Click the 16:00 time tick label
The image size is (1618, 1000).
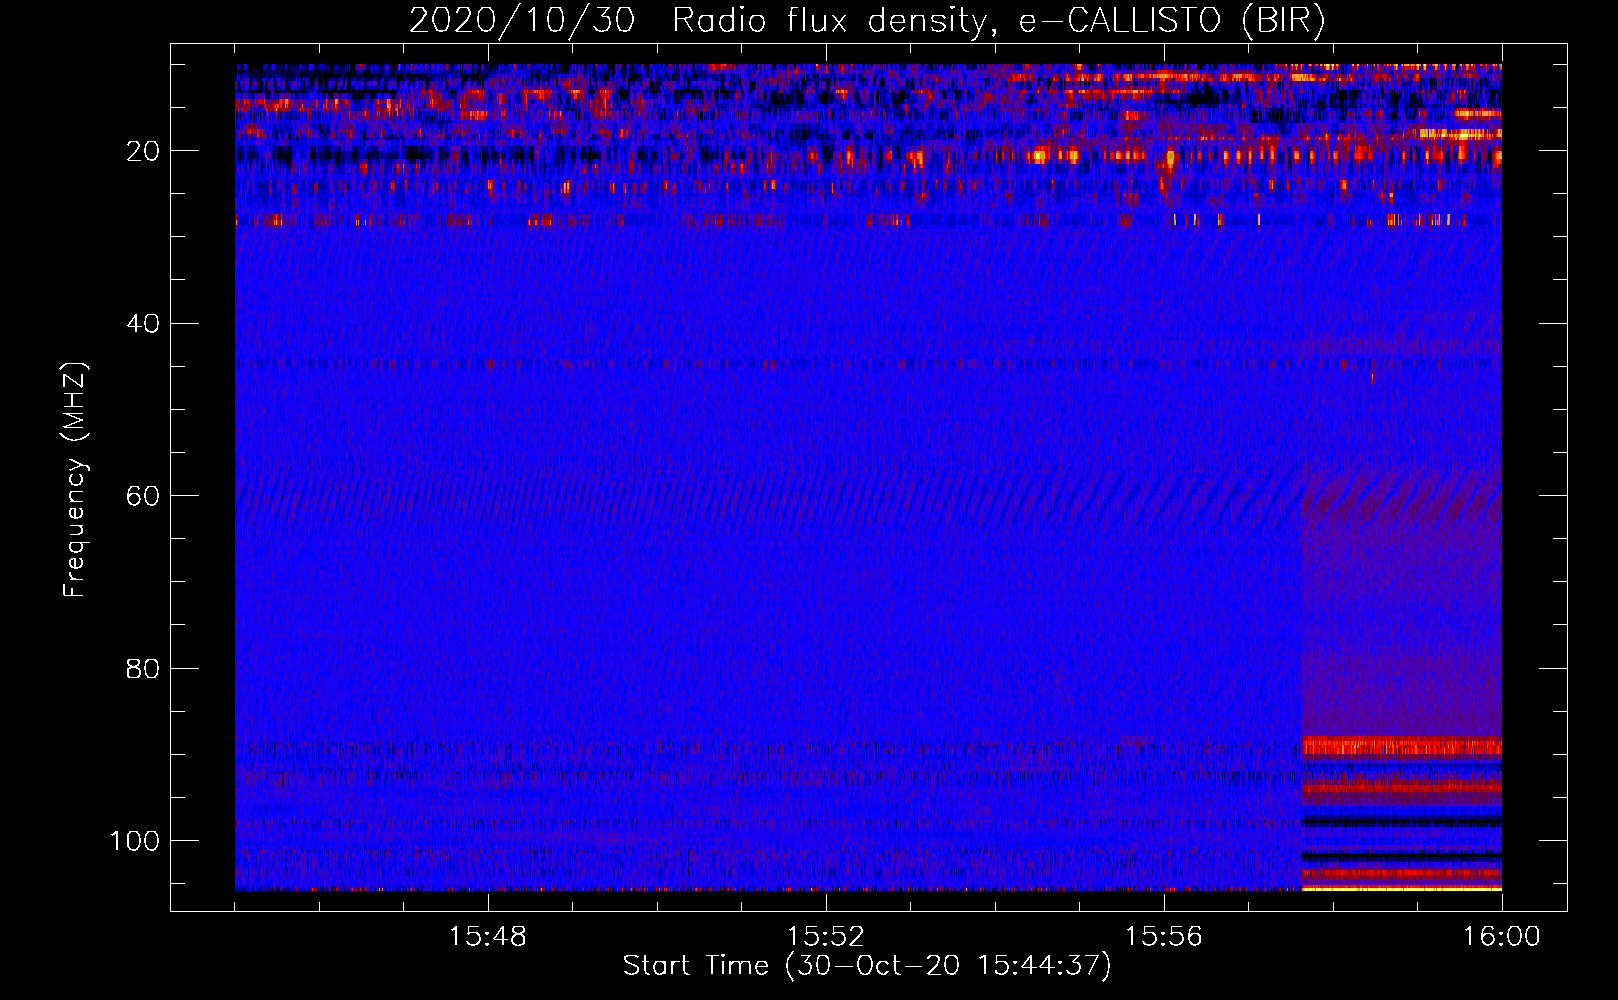(1501, 937)
